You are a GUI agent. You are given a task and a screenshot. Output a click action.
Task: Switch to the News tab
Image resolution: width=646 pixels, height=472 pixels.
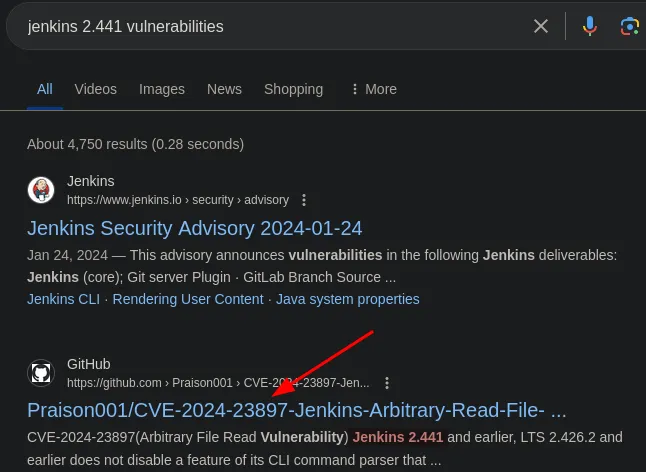(x=224, y=89)
